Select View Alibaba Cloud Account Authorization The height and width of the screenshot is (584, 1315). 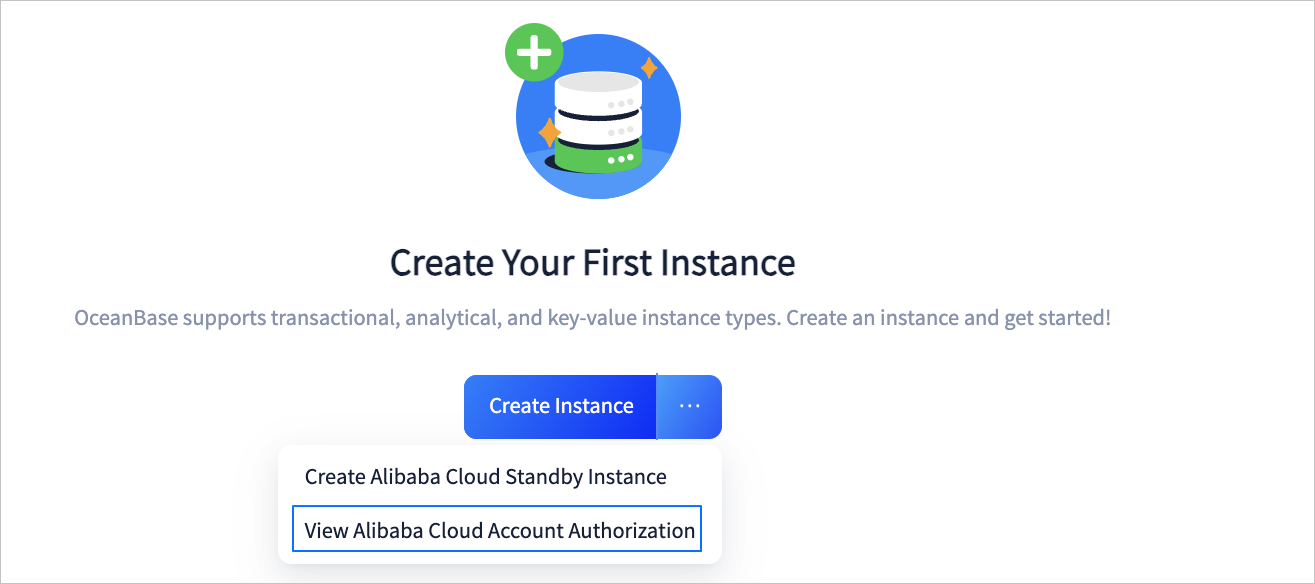click(499, 530)
